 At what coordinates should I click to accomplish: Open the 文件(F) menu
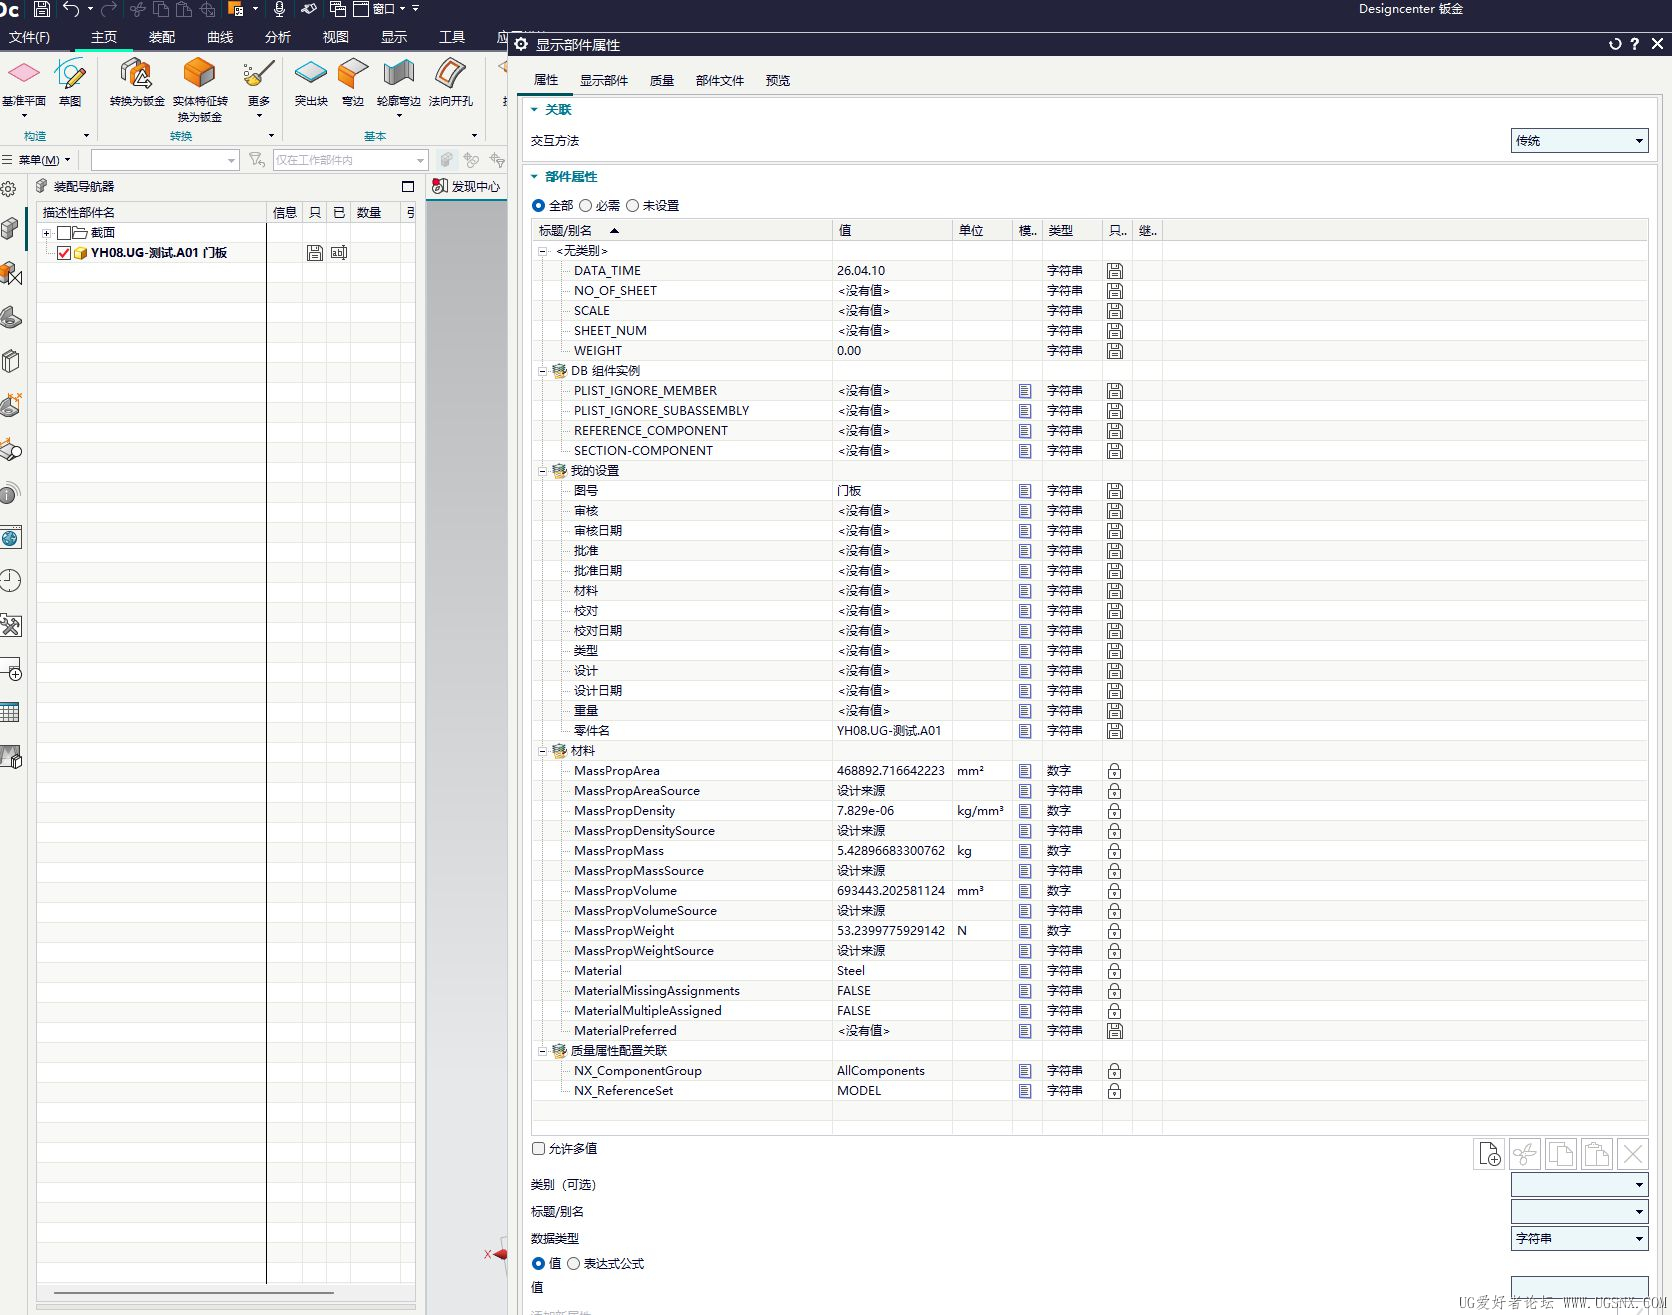(x=30, y=37)
